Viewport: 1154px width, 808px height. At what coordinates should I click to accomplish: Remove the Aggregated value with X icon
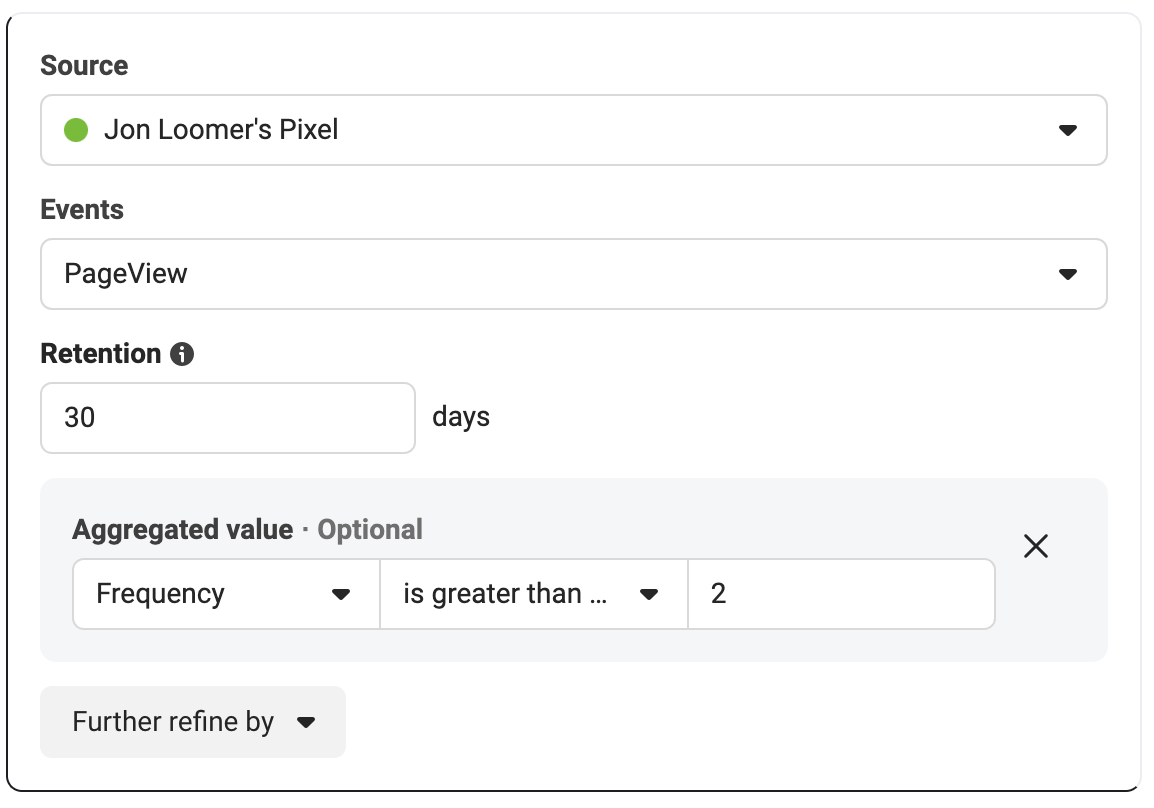(1036, 546)
